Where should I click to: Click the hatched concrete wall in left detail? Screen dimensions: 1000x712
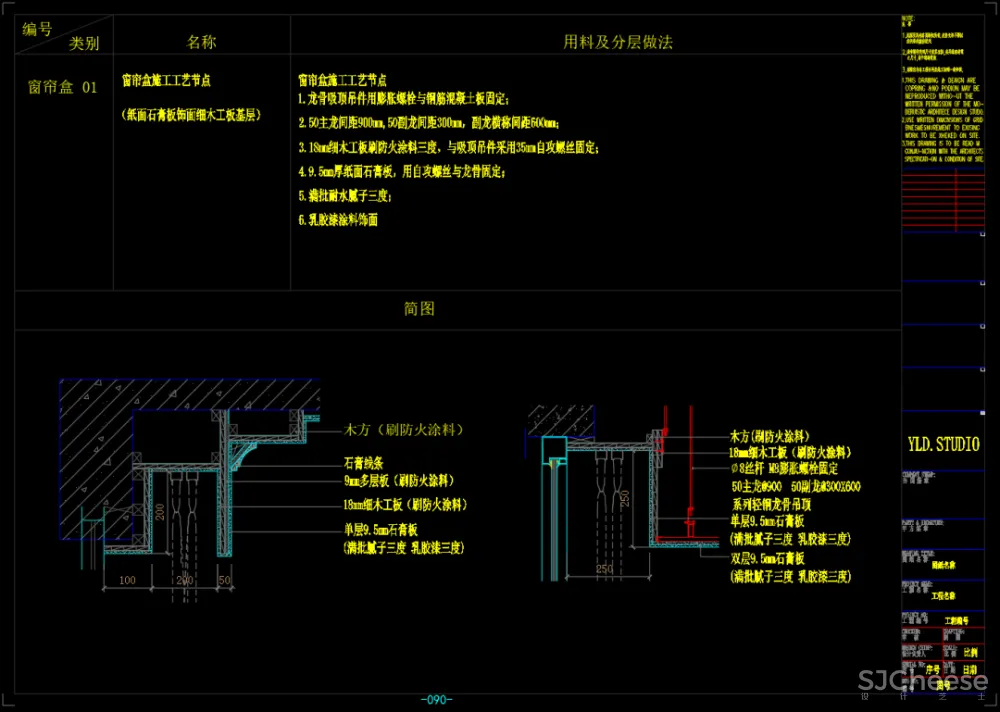click(x=95, y=430)
